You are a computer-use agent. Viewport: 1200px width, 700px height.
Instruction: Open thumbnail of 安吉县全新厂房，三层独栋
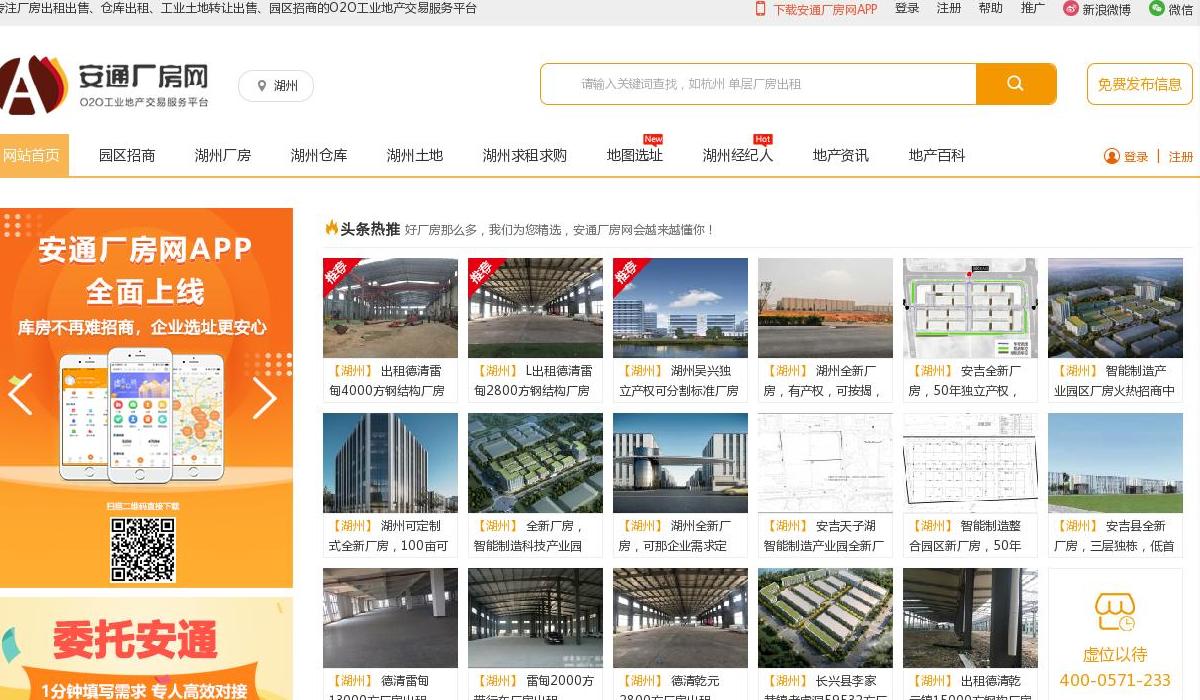click(x=1115, y=463)
